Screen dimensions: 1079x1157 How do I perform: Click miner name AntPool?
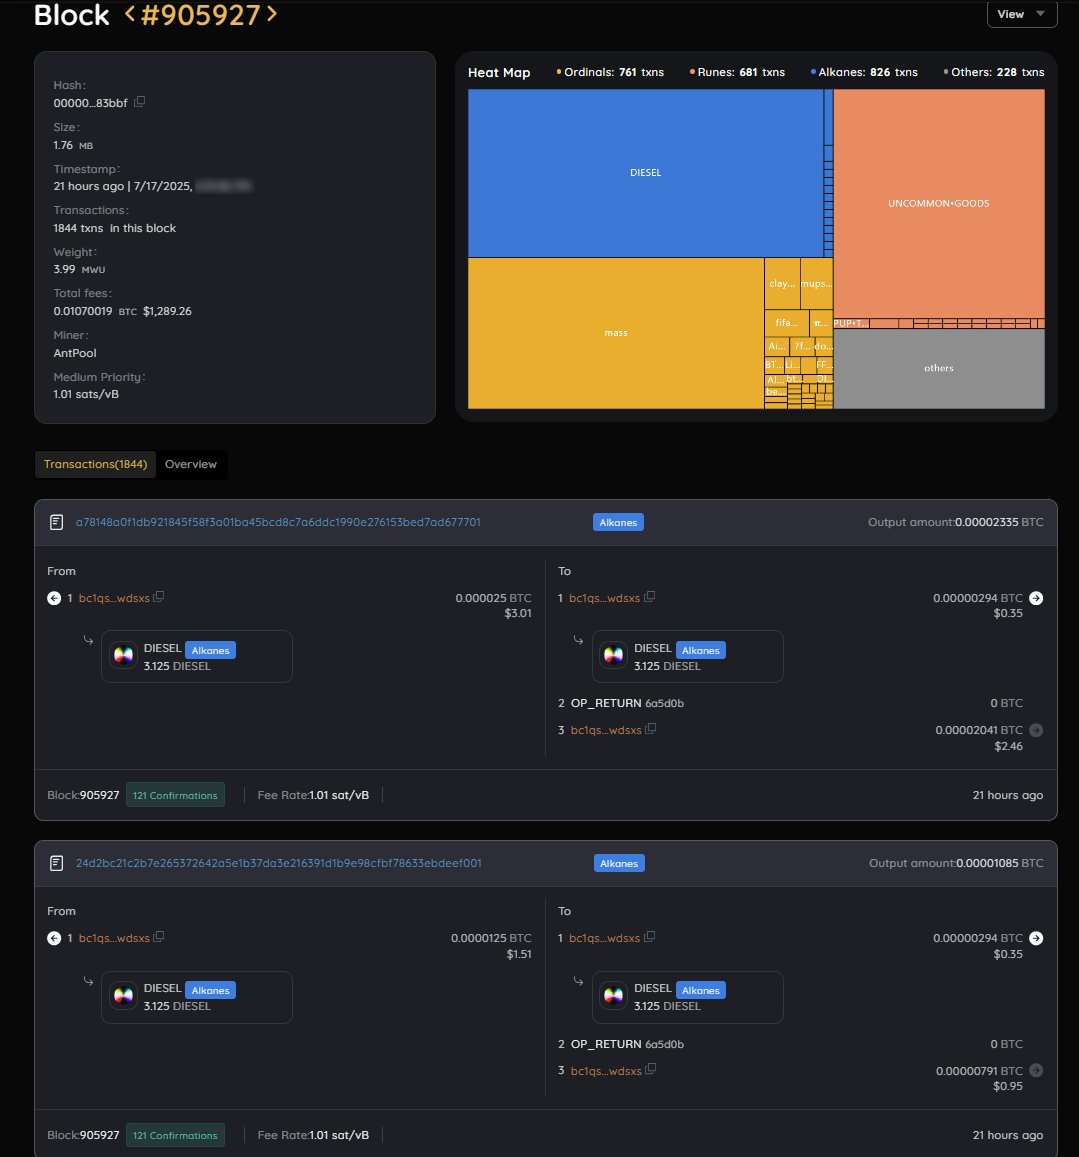click(75, 353)
